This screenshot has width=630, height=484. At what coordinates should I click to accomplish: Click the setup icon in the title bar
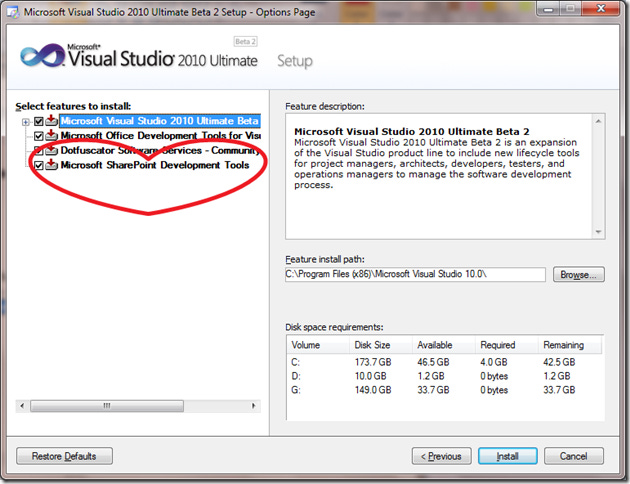pyautogui.click(x=12, y=12)
